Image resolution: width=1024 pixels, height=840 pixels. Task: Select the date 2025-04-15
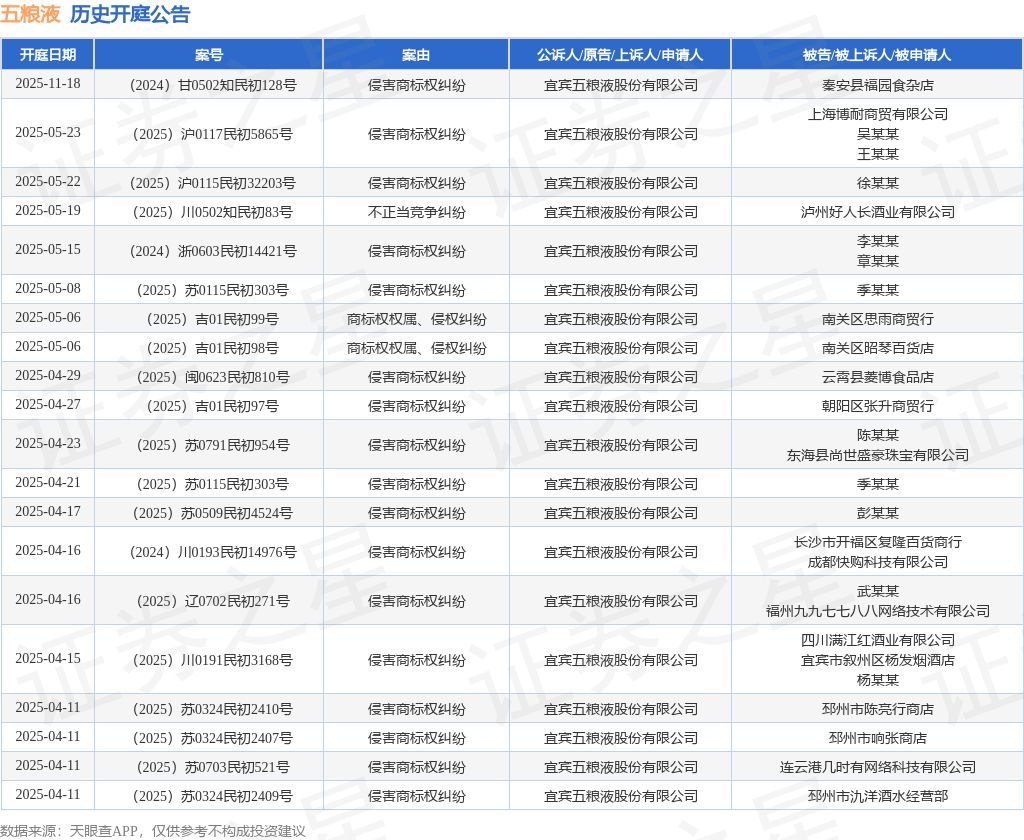point(48,658)
